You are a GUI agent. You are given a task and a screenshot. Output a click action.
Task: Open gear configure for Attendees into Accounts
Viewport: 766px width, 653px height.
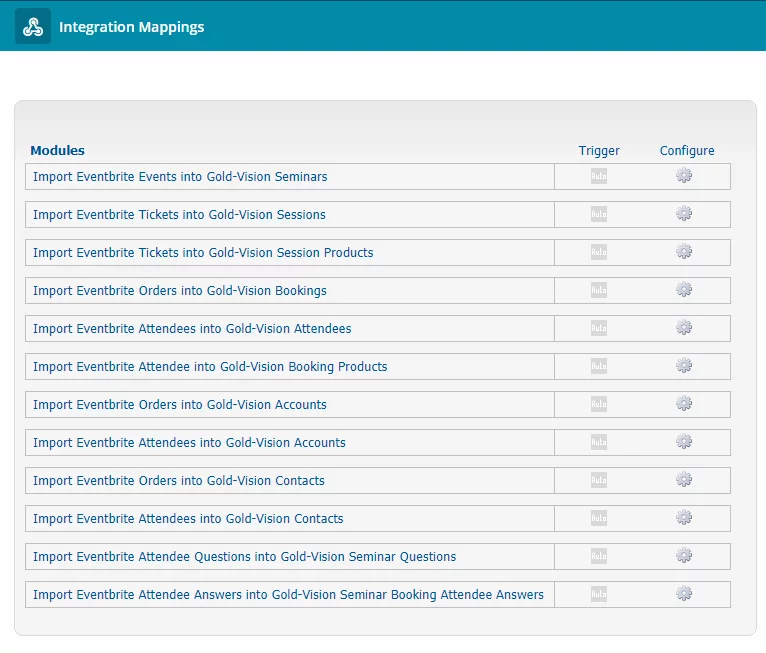tap(684, 442)
